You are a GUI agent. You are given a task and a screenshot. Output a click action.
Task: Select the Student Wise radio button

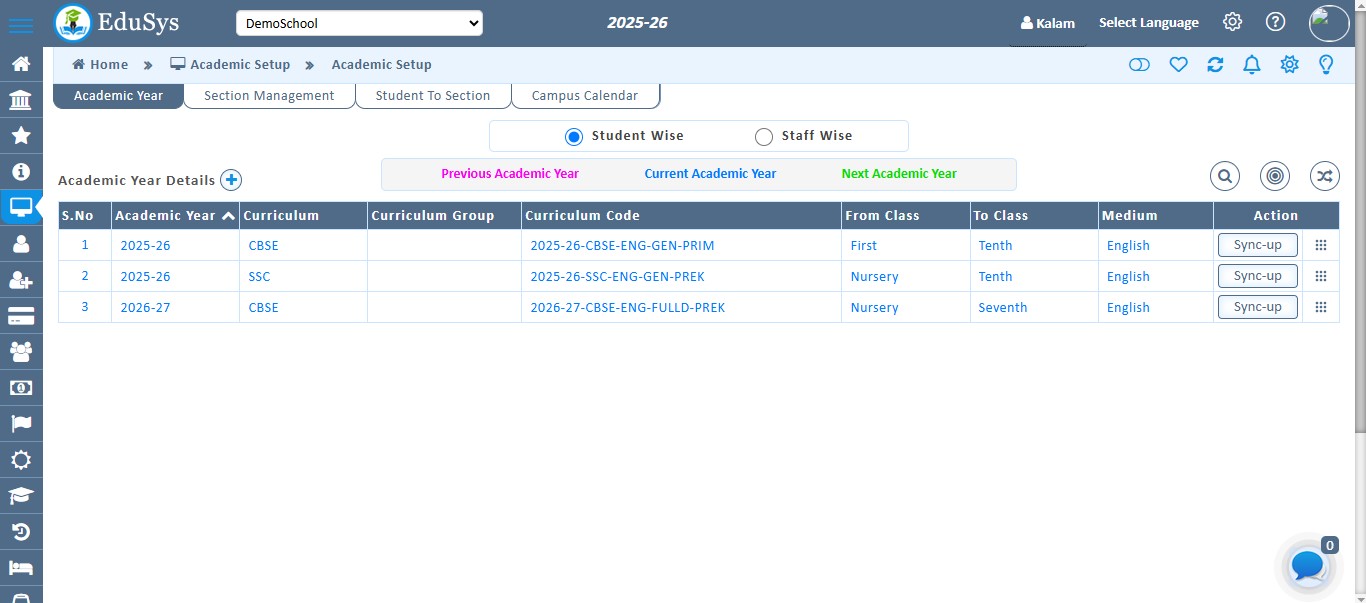point(574,136)
